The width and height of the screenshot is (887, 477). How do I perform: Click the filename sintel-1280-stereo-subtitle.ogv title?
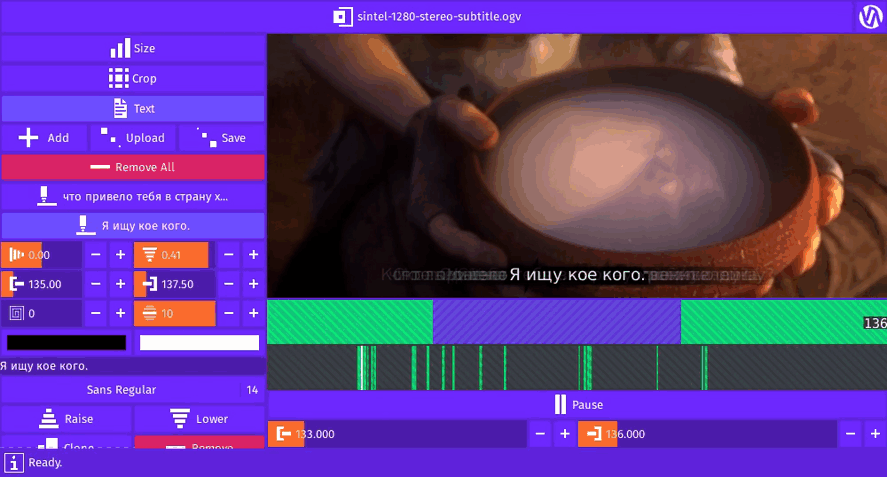click(439, 16)
